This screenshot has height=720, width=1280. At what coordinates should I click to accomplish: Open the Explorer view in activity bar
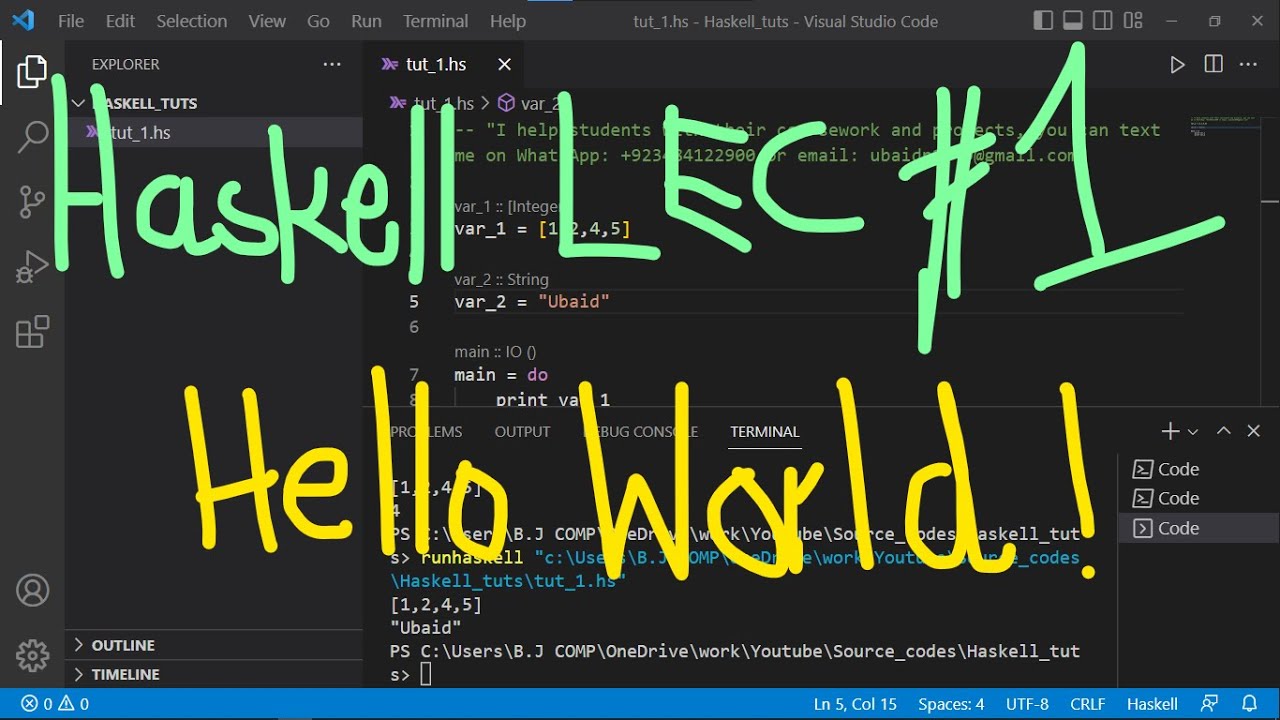(x=32, y=72)
